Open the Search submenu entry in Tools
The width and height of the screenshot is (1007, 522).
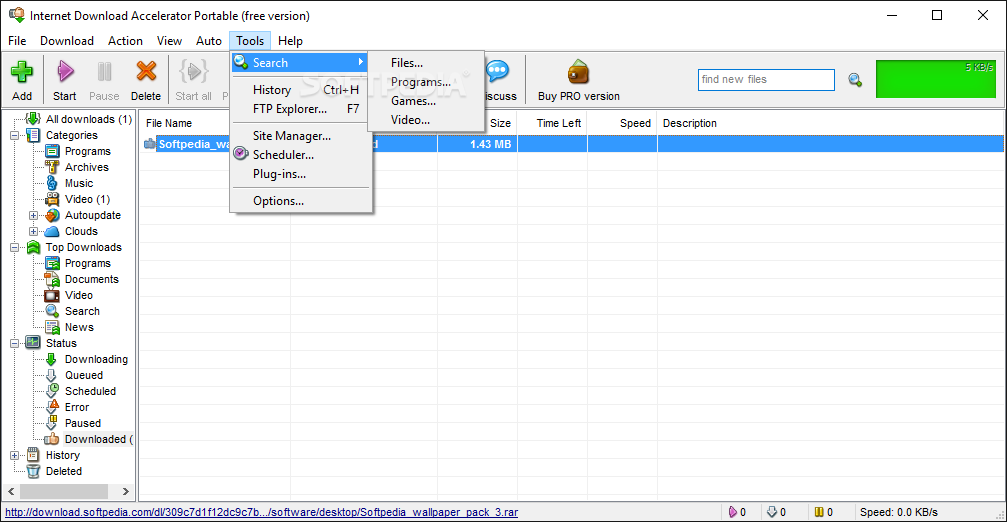[301, 62]
